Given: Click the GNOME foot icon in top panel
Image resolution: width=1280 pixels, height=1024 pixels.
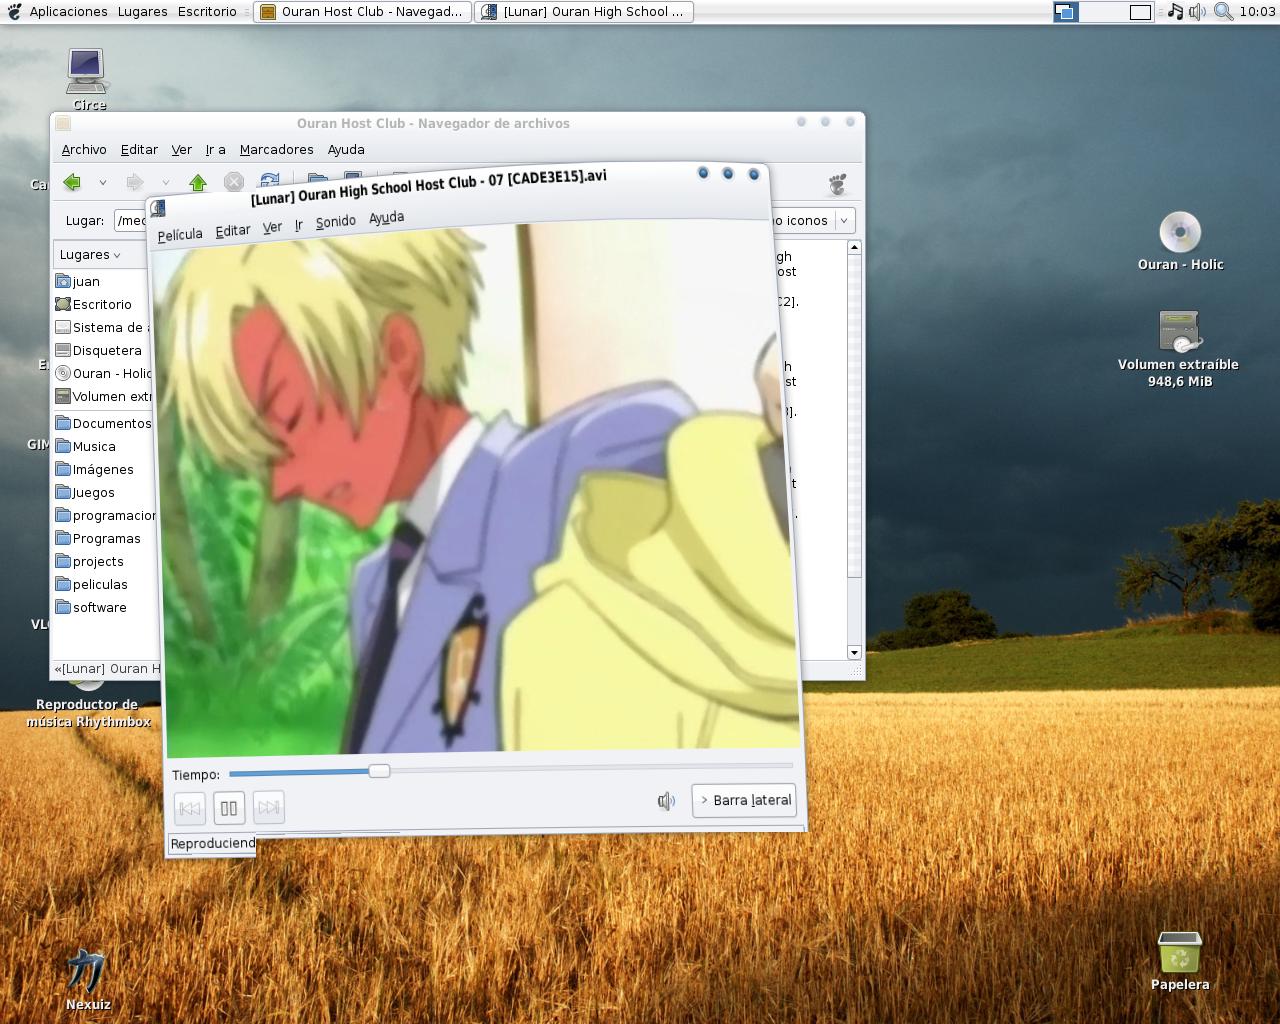Looking at the screenshot, I should [x=13, y=12].
